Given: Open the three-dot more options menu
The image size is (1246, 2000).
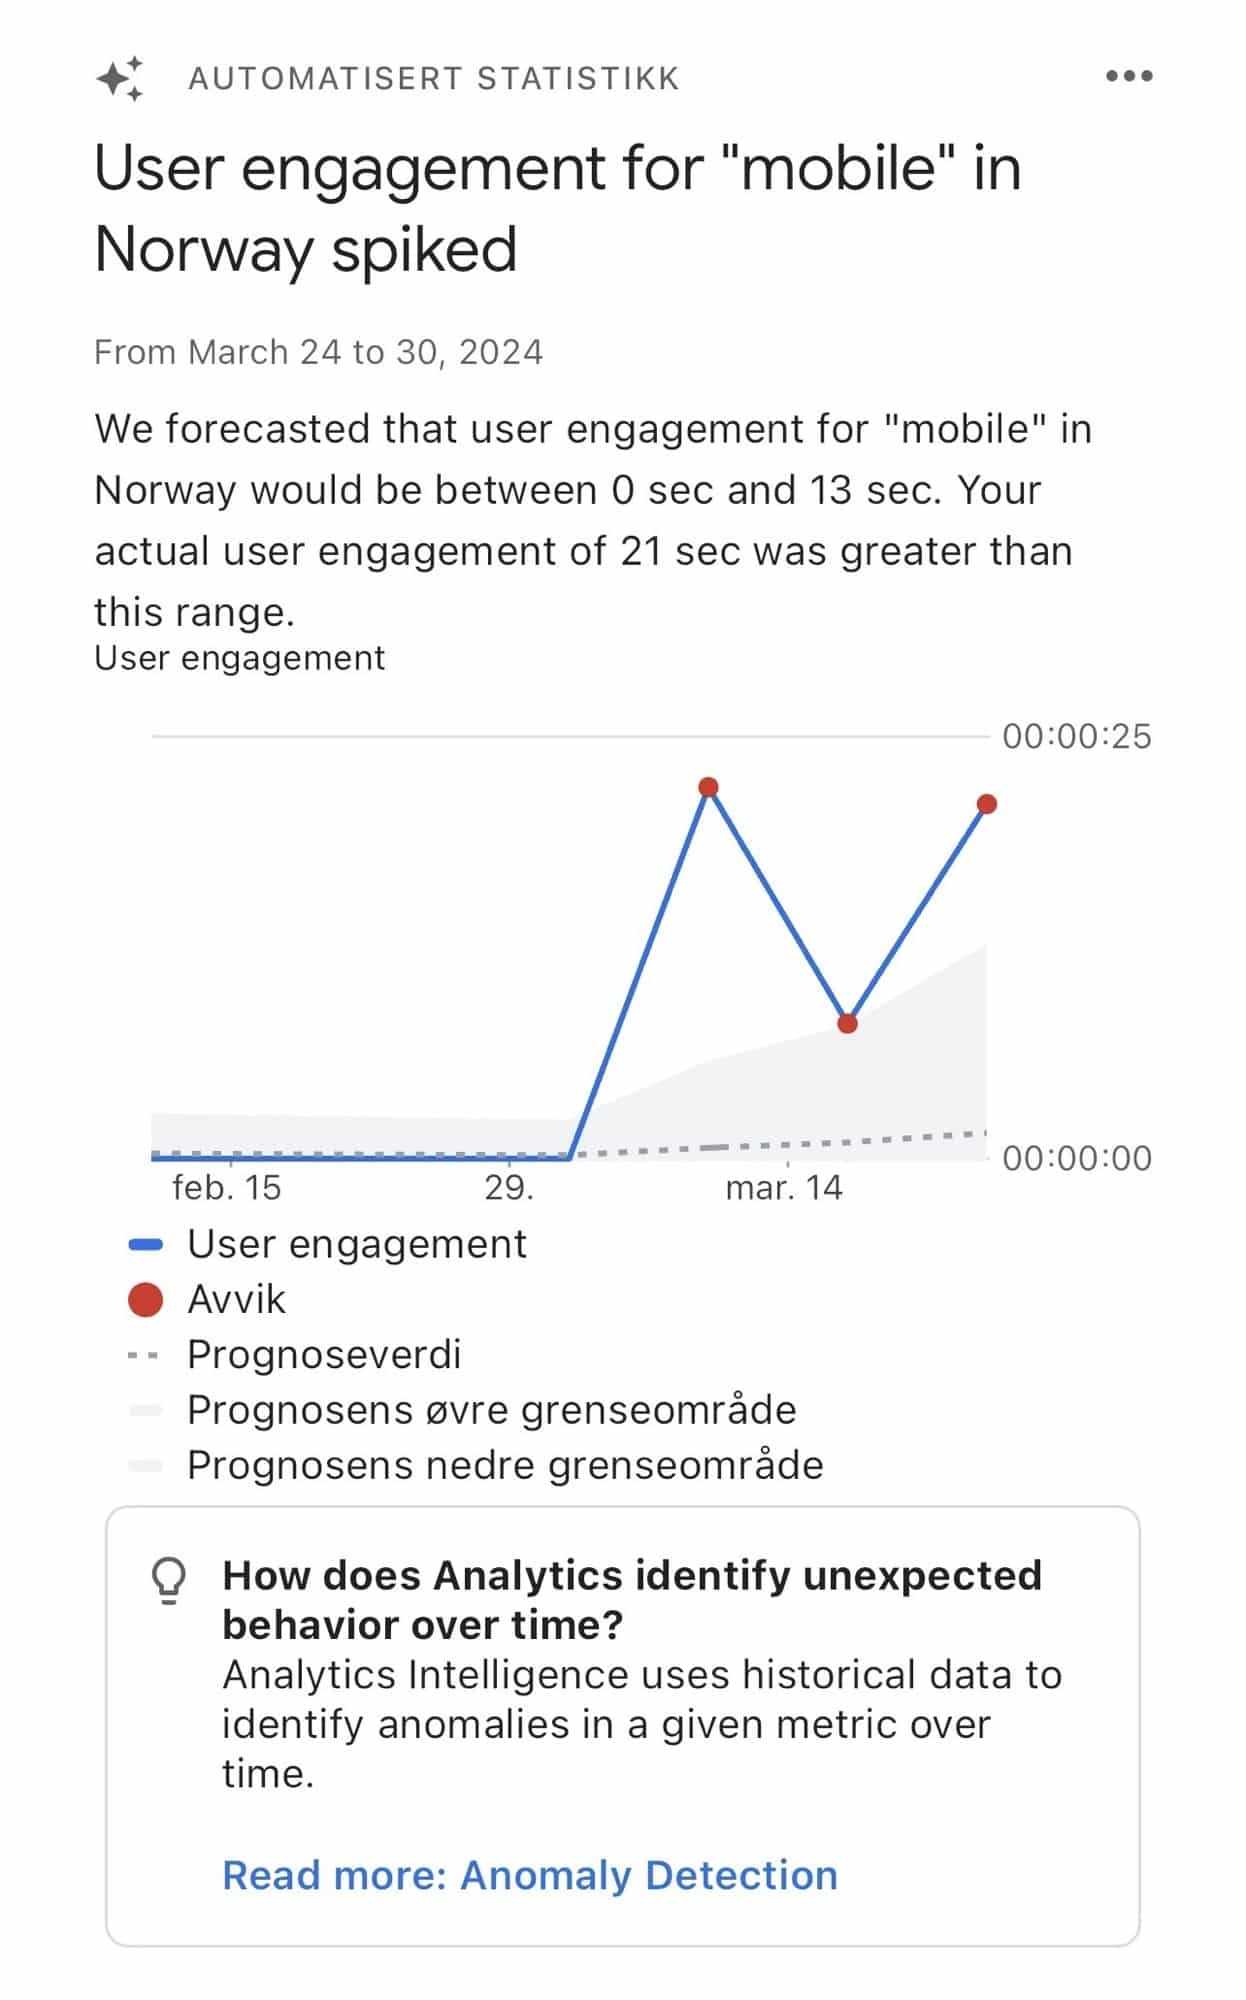Looking at the screenshot, I should click(1129, 76).
